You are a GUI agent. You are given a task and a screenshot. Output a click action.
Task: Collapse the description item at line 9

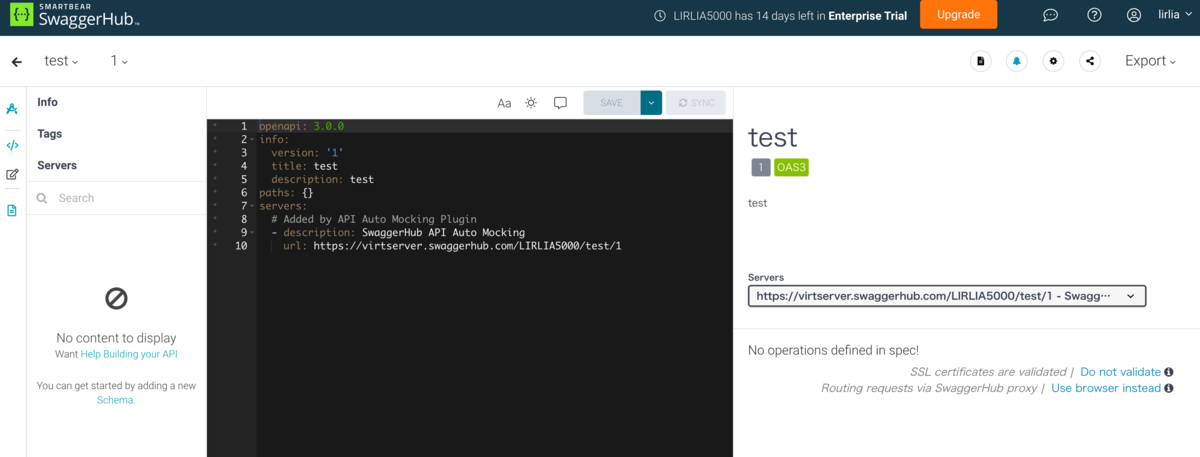[254, 233]
